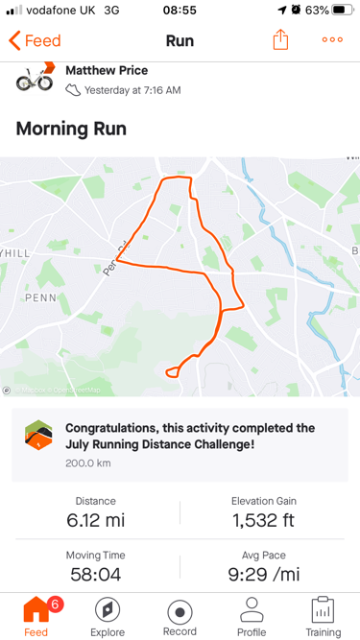
Task: Tap the share icon in header
Action: pyautogui.click(x=280, y=40)
